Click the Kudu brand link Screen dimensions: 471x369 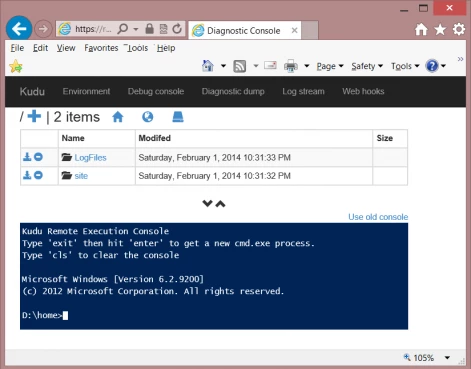pyautogui.click(x=32, y=91)
